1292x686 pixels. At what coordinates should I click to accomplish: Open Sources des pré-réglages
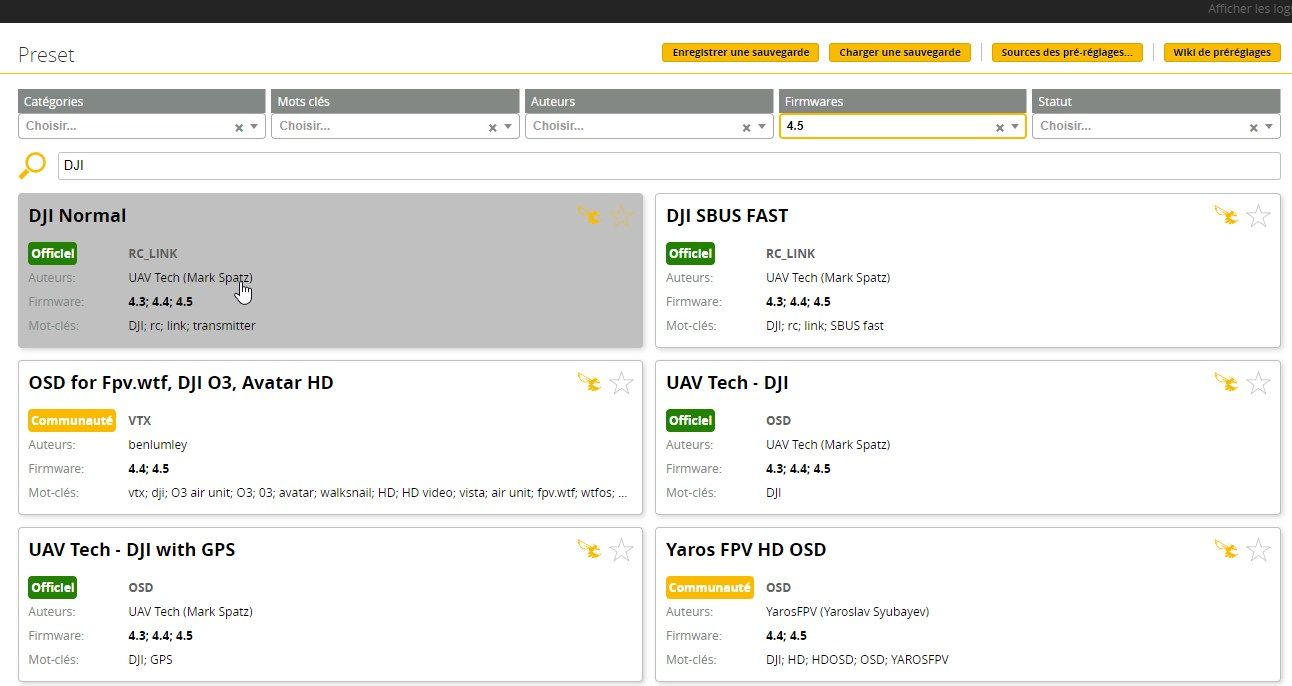coord(1067,53)
